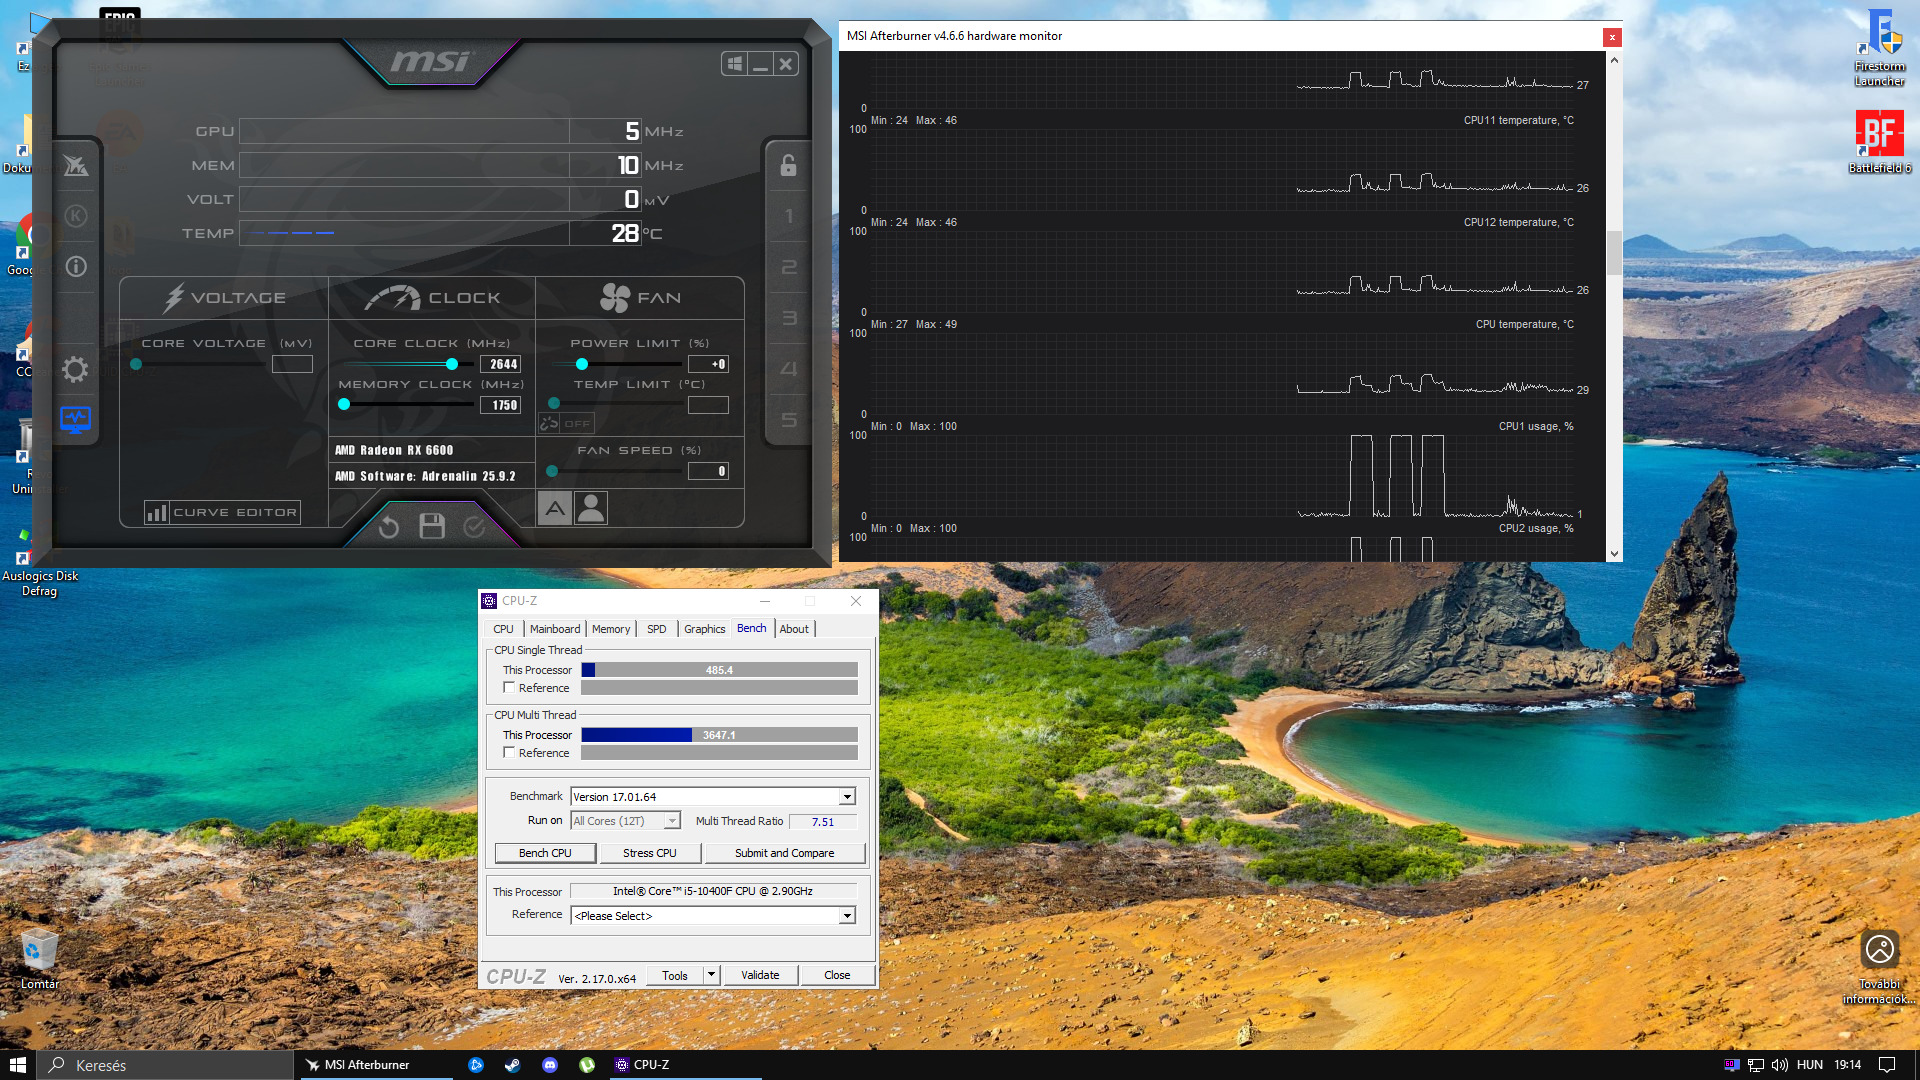
Task: Switch to the Mainboard tab
Action: coord(554,629)
